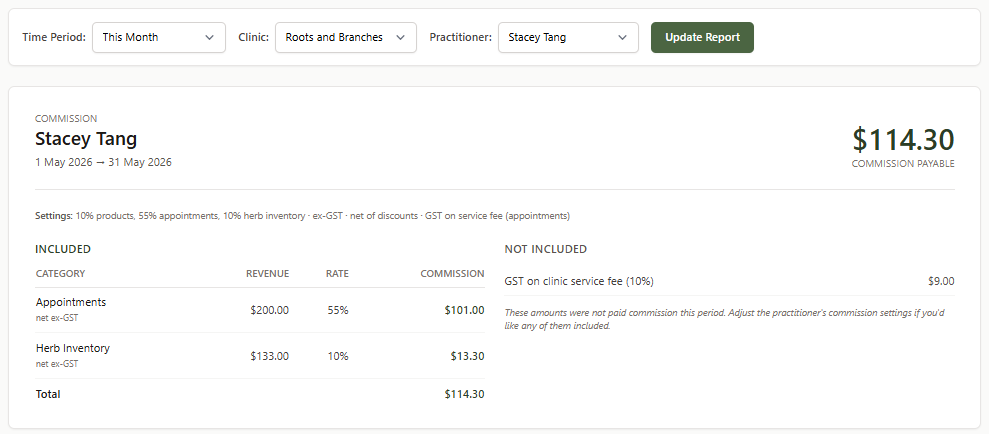Viewport: 989px width, 434px height.
Task: Click the large $114.30 commission payable amount
Action: [903, 140]
